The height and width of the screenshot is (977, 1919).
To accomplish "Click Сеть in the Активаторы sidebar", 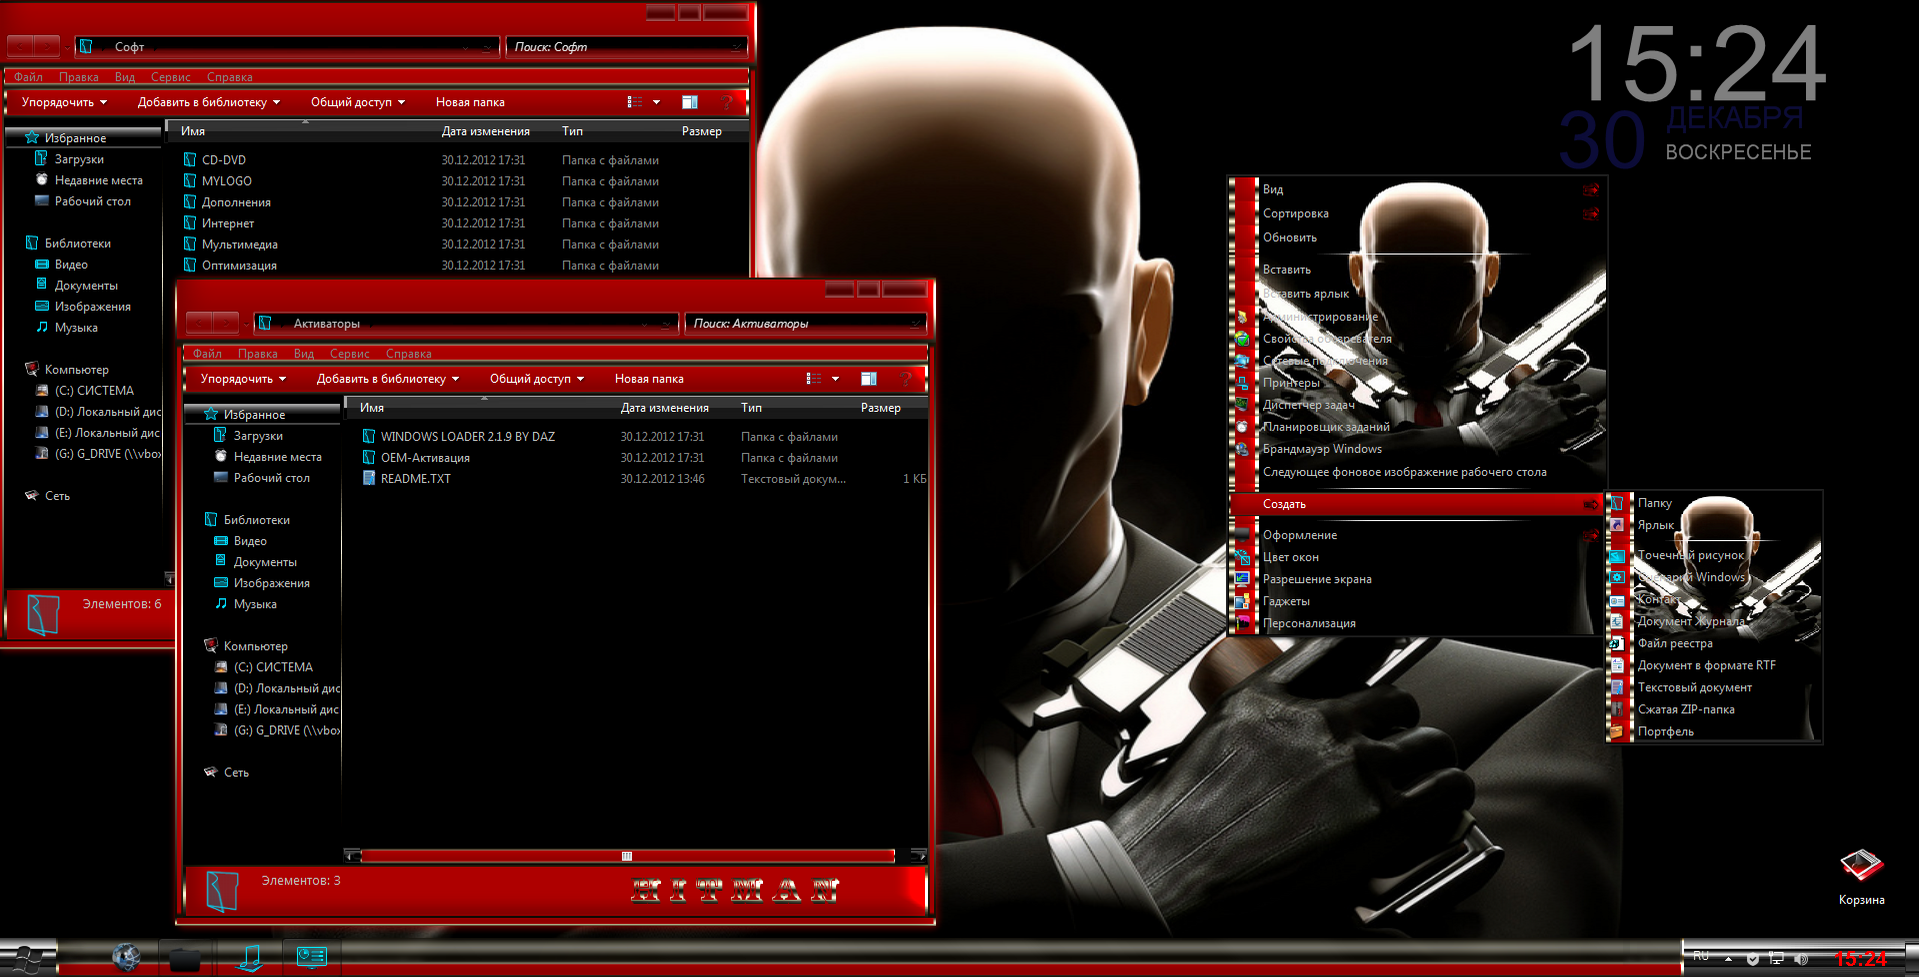I will pos(236,773).
